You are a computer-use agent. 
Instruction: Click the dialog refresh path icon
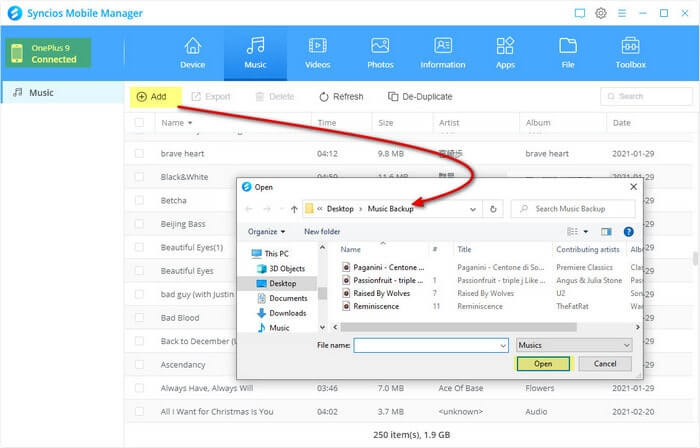coord(493,209)
